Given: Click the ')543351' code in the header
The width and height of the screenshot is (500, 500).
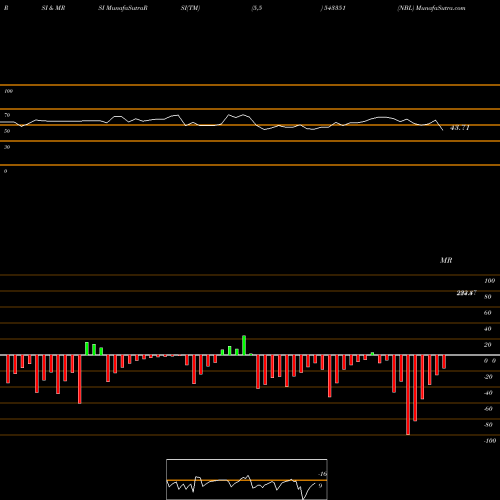Looking at the screenshot, I should [x=333, y=8].
